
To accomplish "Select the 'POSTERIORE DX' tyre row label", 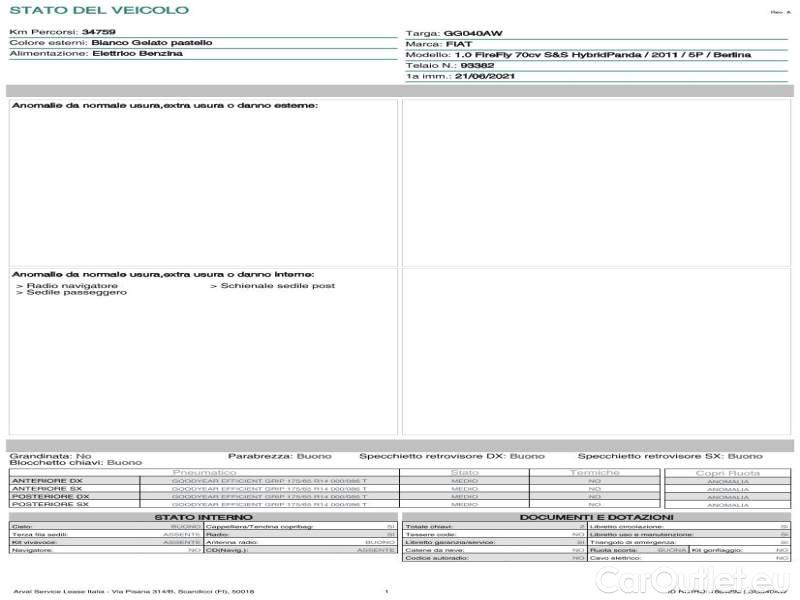I will pos(50,496).
